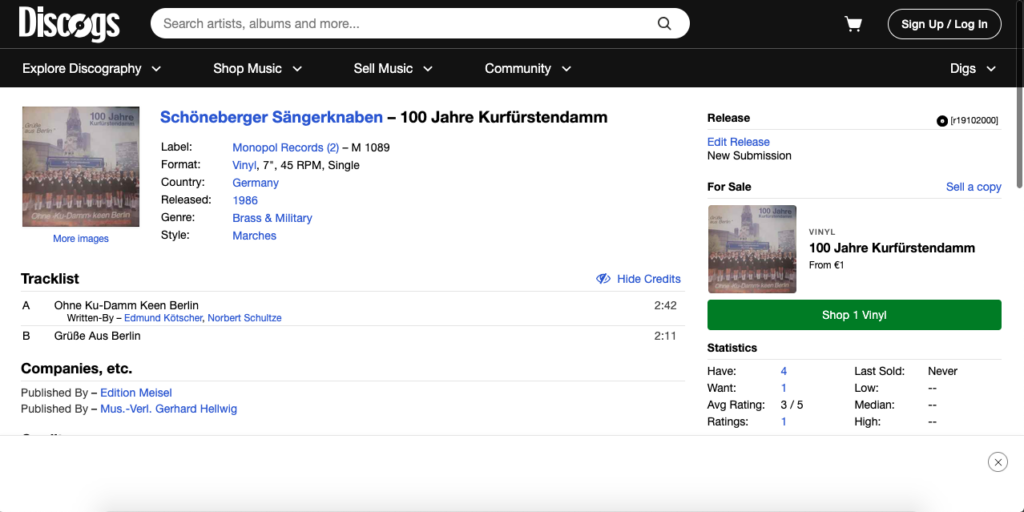Click the Want count 1

[x=783, y=388]
